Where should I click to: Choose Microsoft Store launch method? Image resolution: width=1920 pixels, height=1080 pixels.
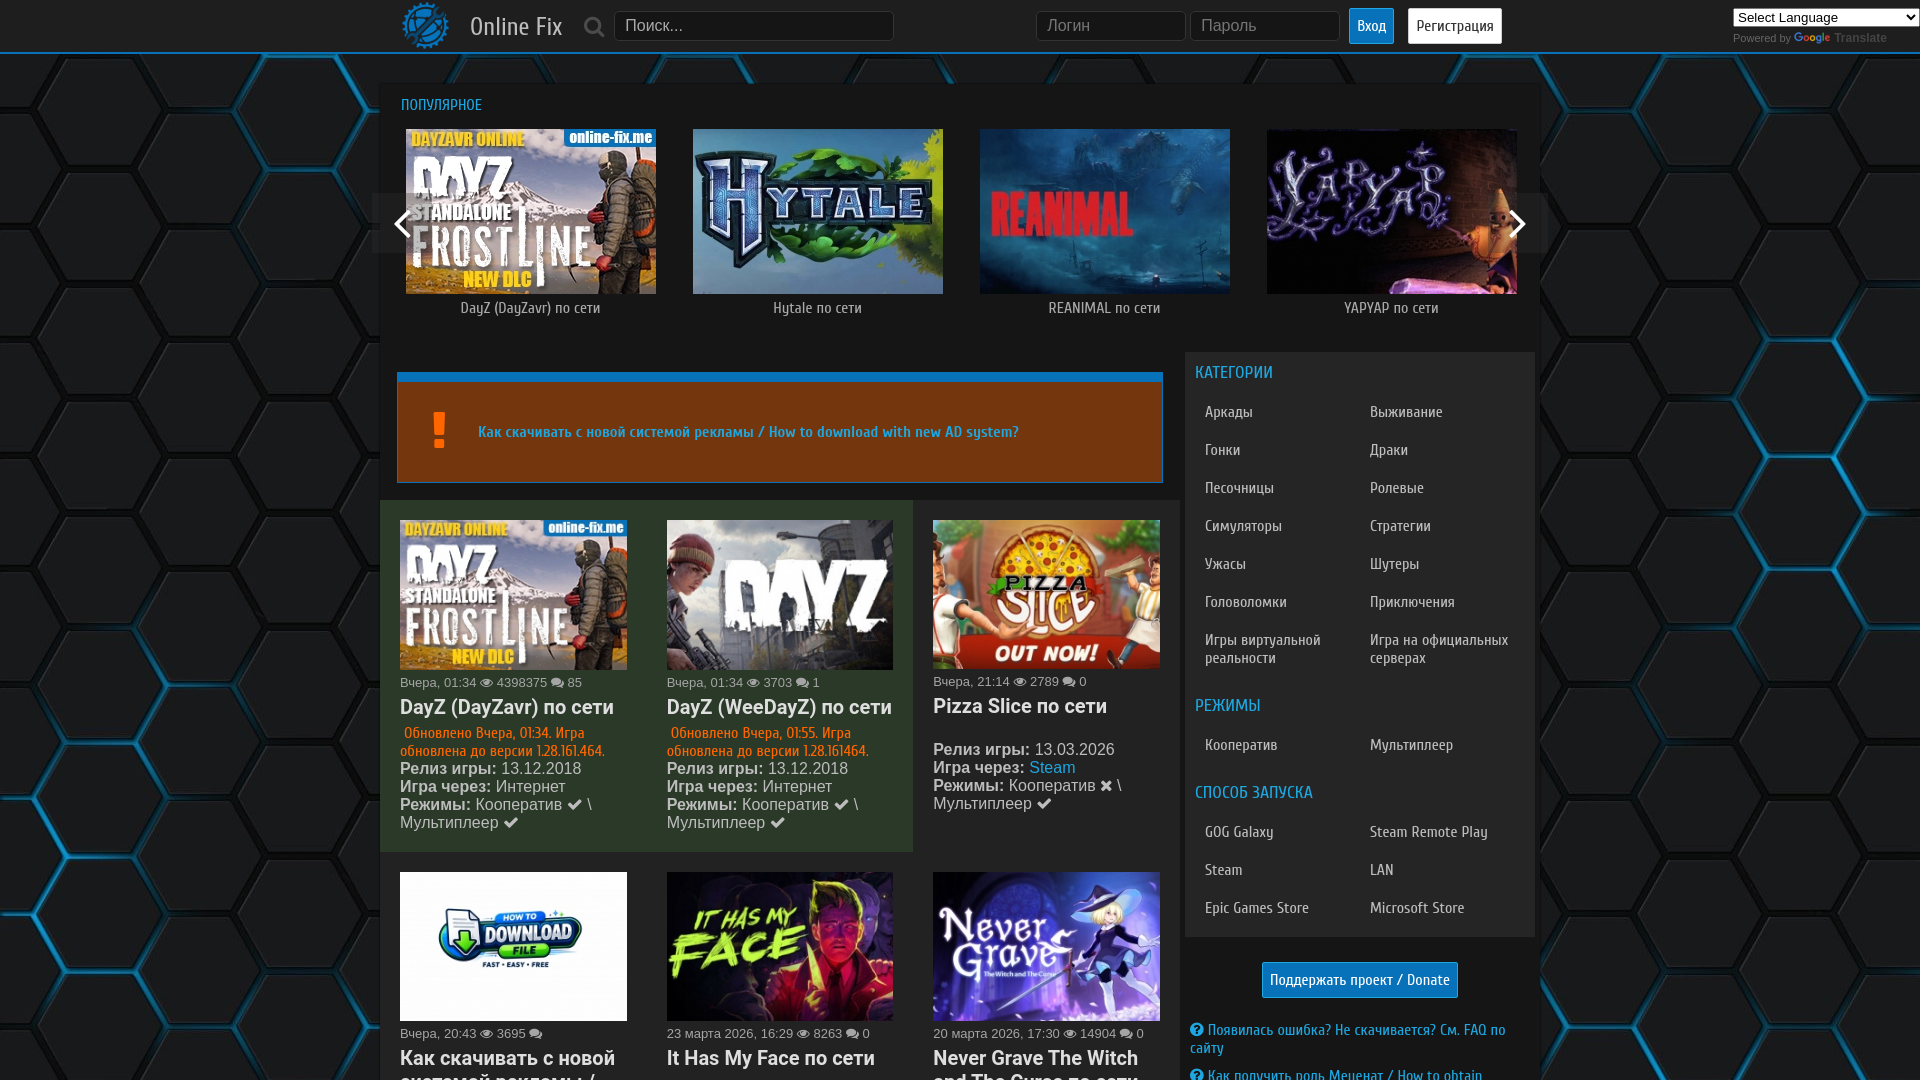[1417, 908]
